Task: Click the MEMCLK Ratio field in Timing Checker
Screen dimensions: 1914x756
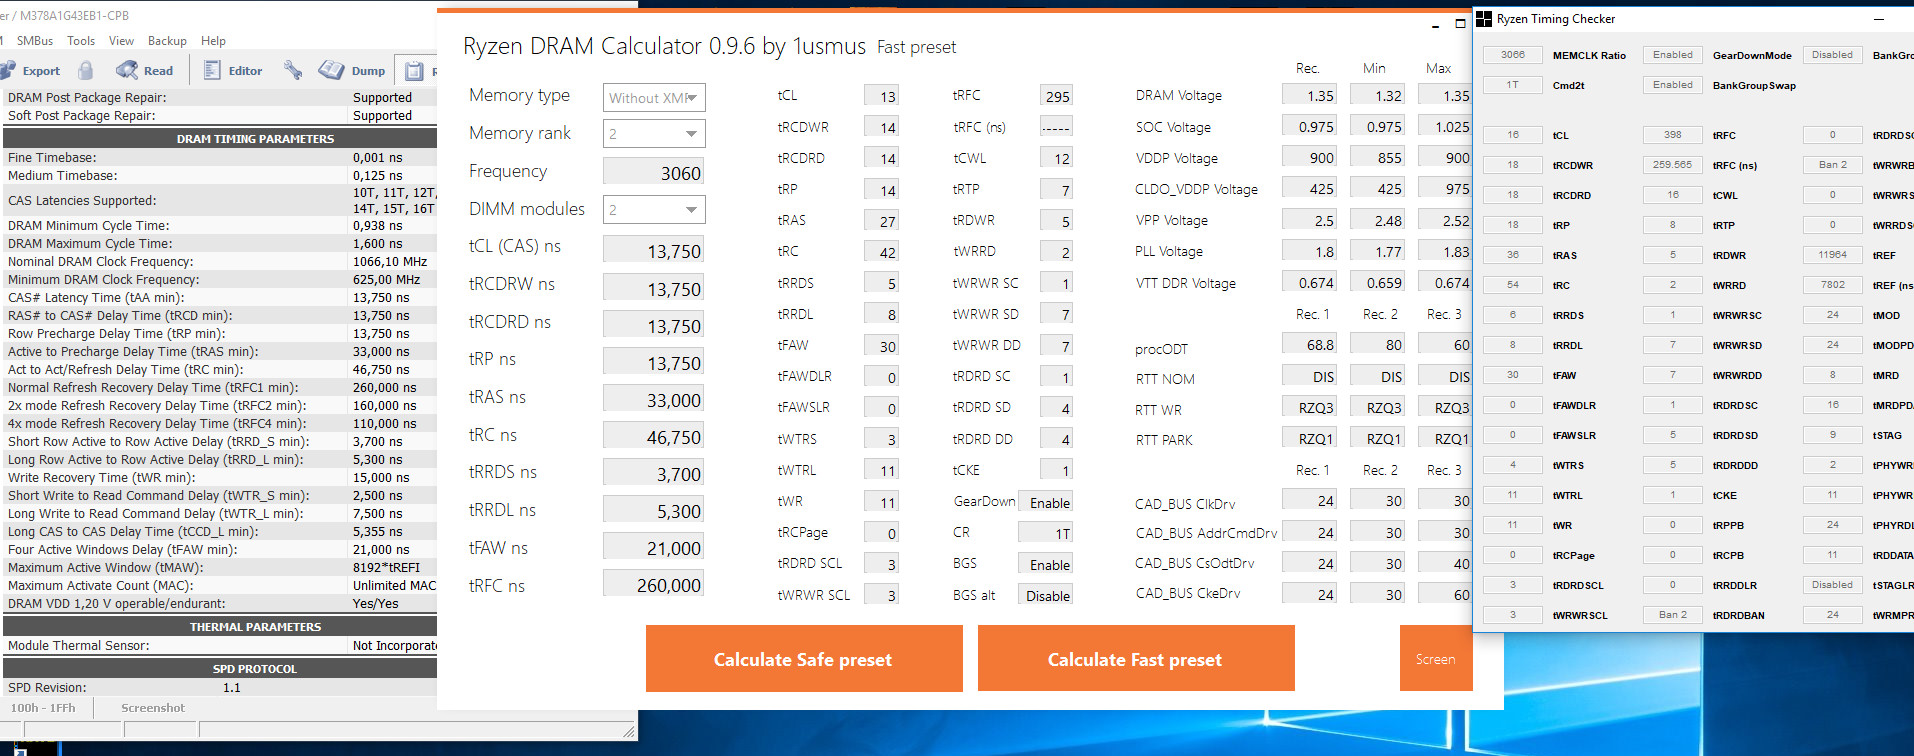Action: pos(1513,55)
